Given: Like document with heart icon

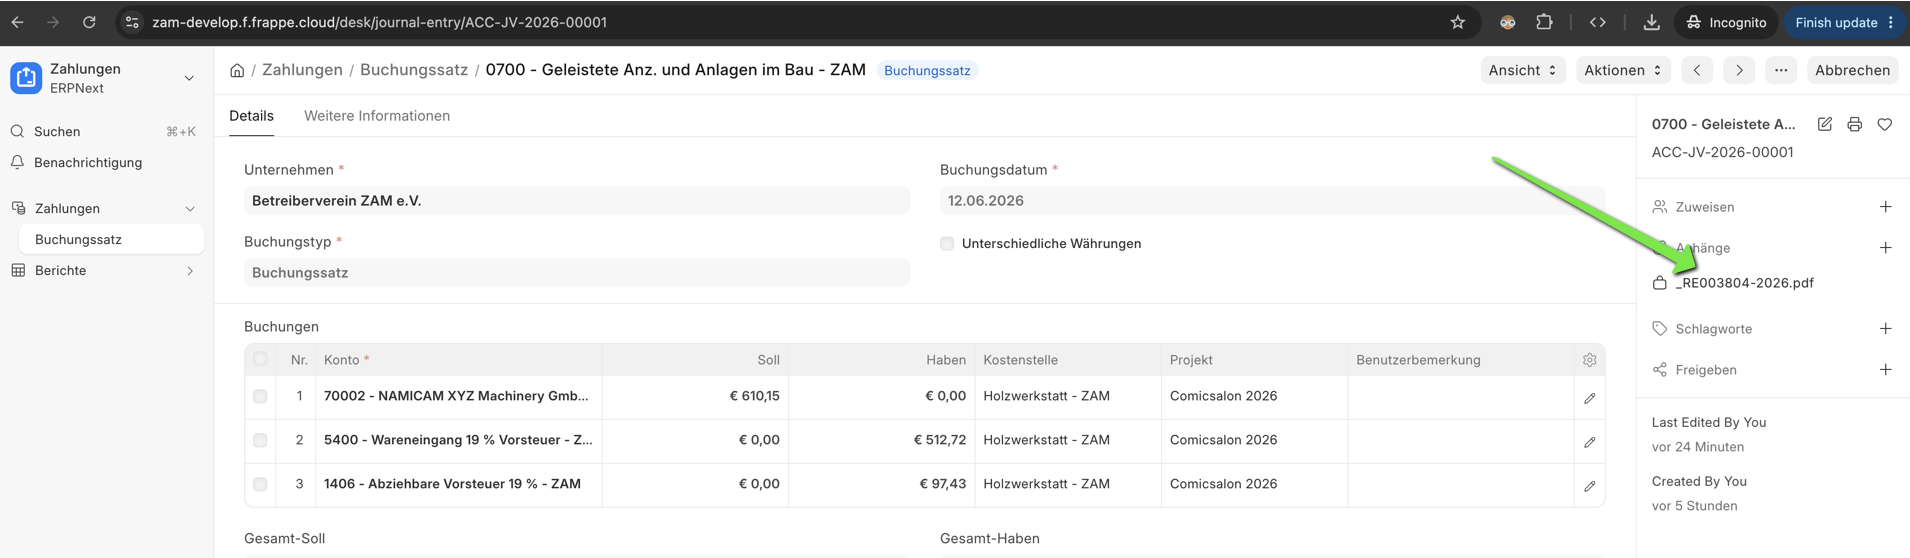Looking at the screenshot, I should coord(1885,124).
